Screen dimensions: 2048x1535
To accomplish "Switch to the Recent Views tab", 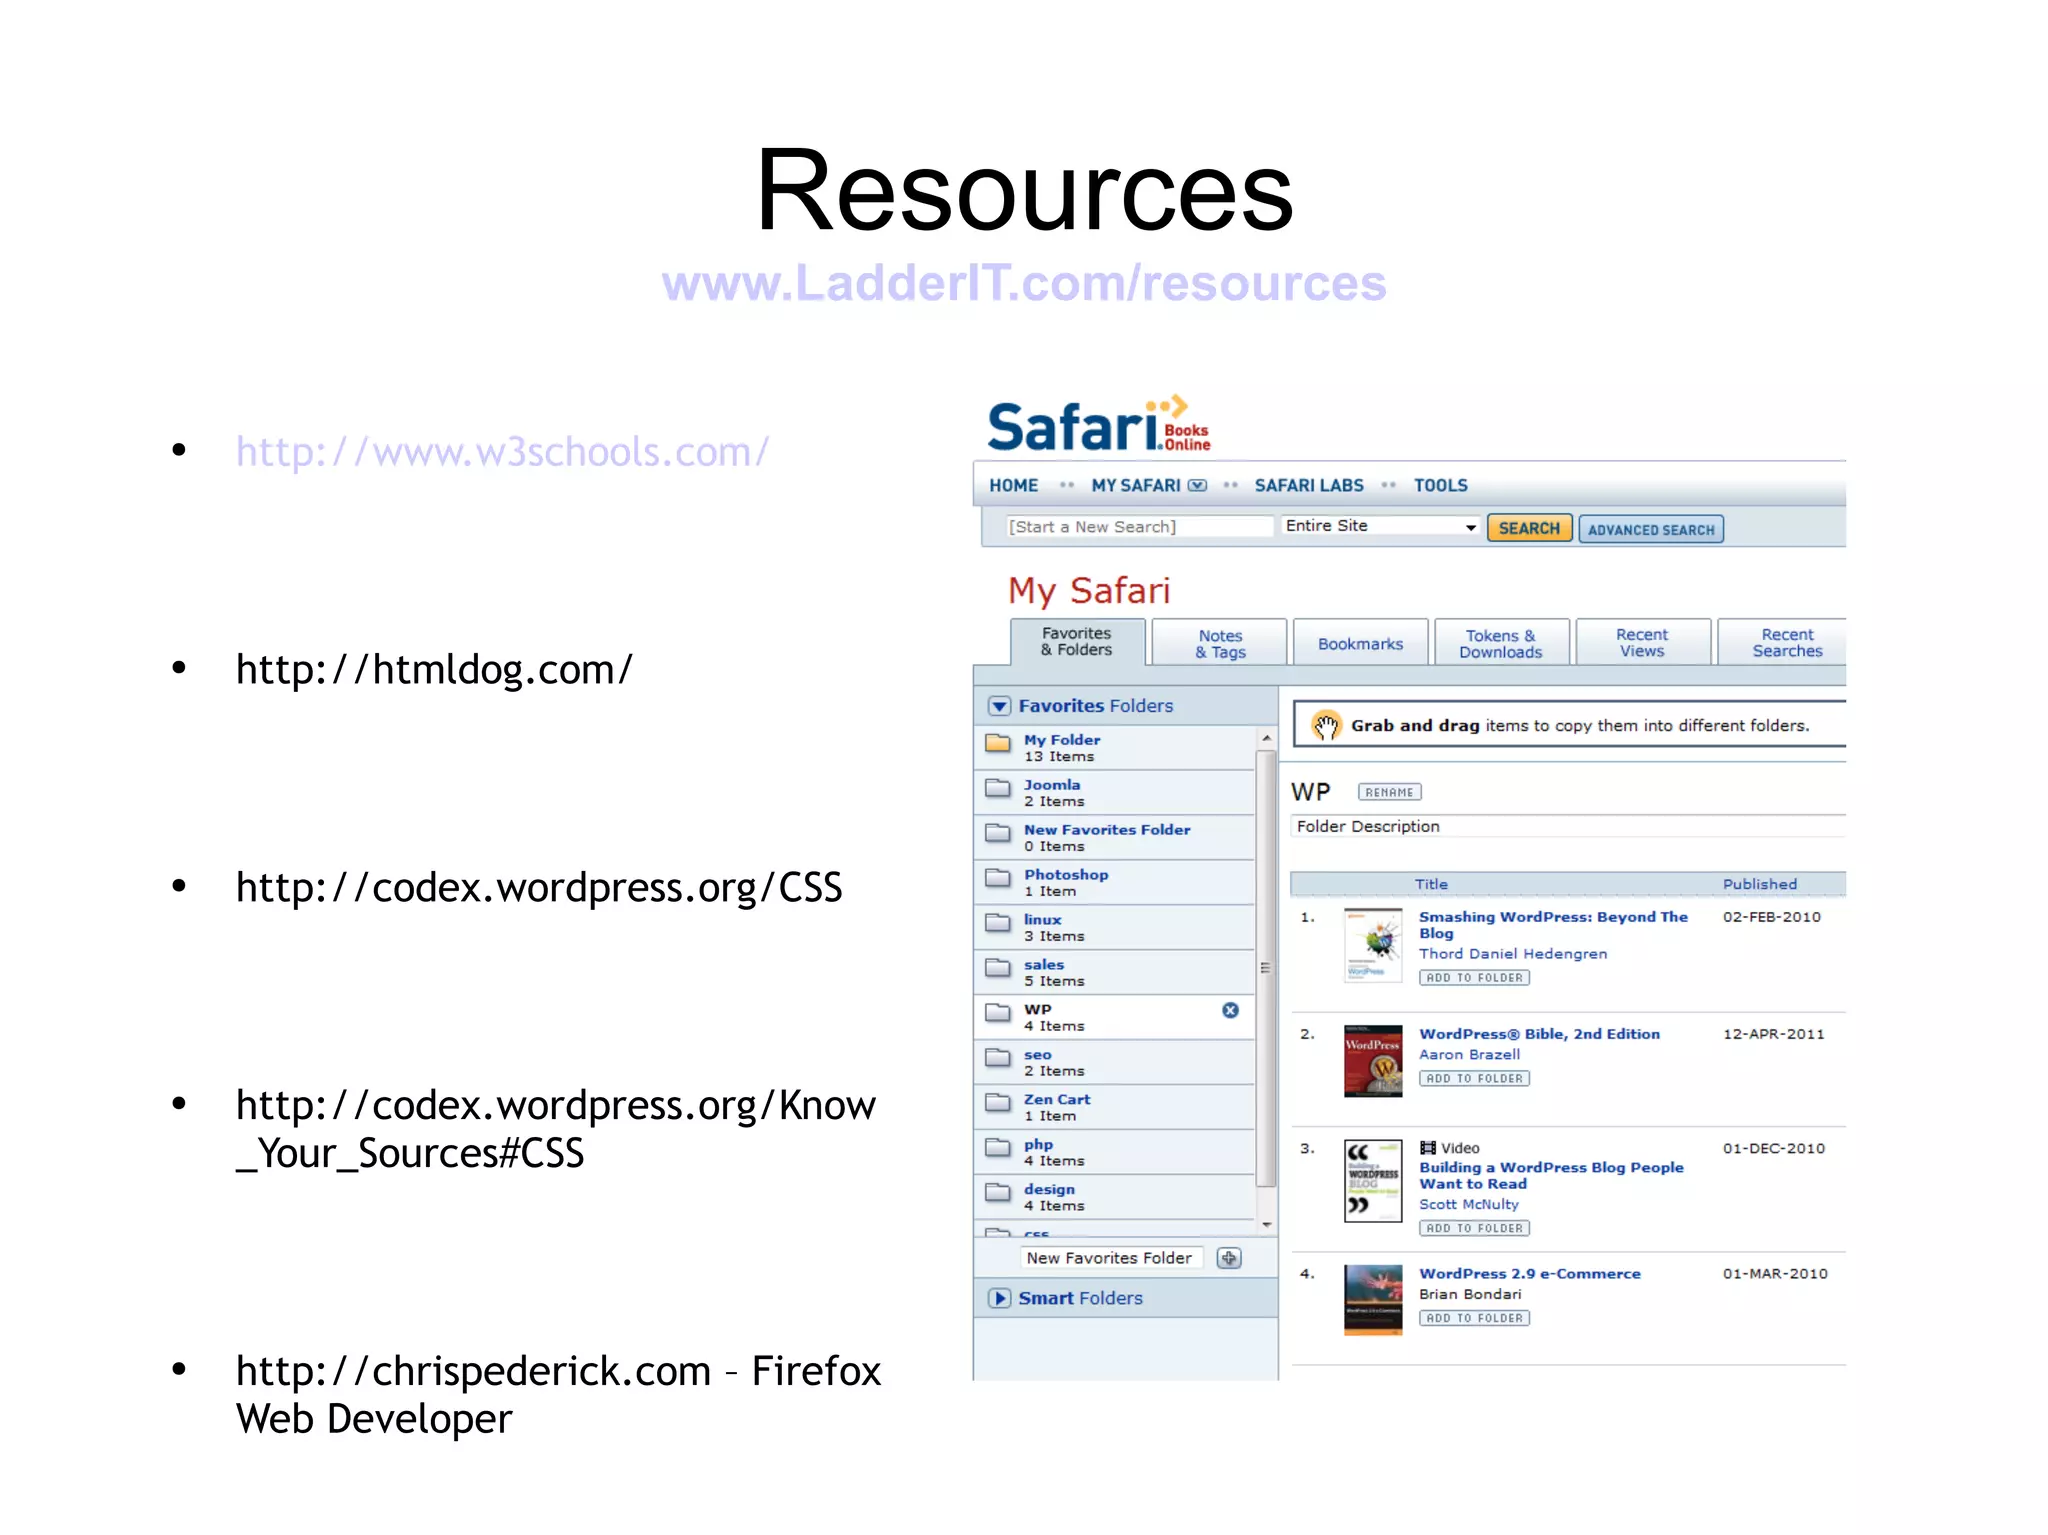I will [1642, 643].
